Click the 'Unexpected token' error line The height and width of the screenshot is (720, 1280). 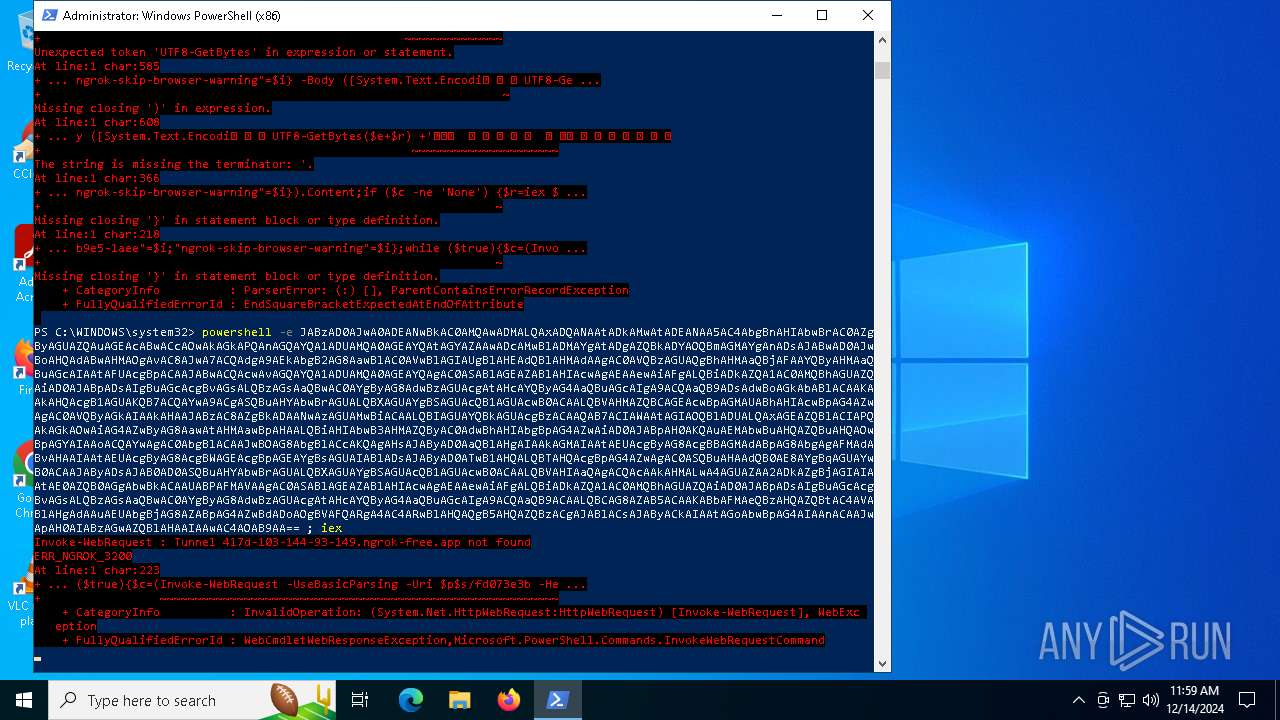point(244,52)
